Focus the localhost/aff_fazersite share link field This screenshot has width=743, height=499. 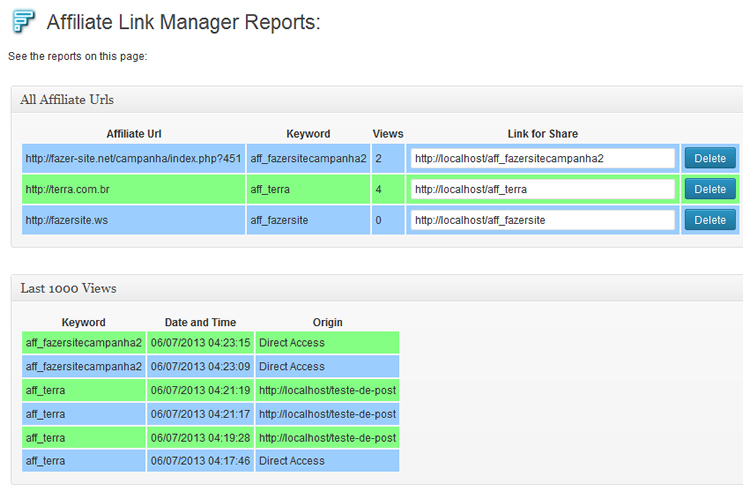542,220
